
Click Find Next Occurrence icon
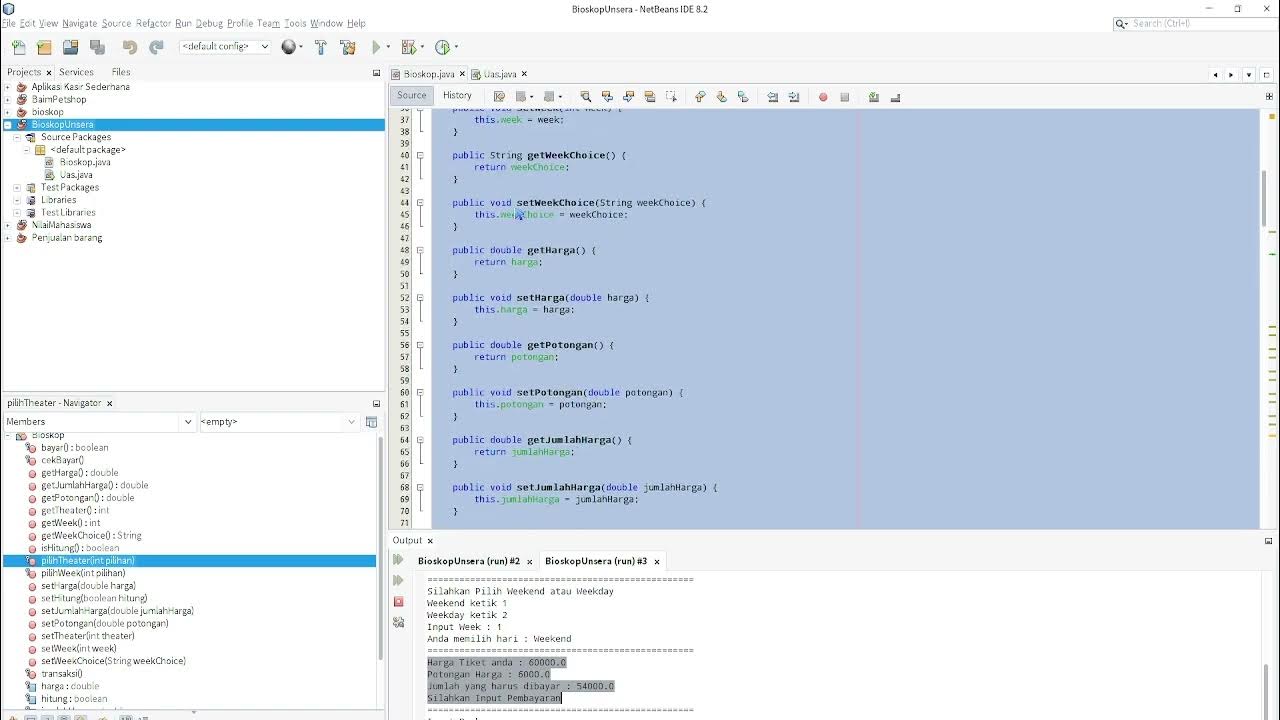tap(629, 97)
